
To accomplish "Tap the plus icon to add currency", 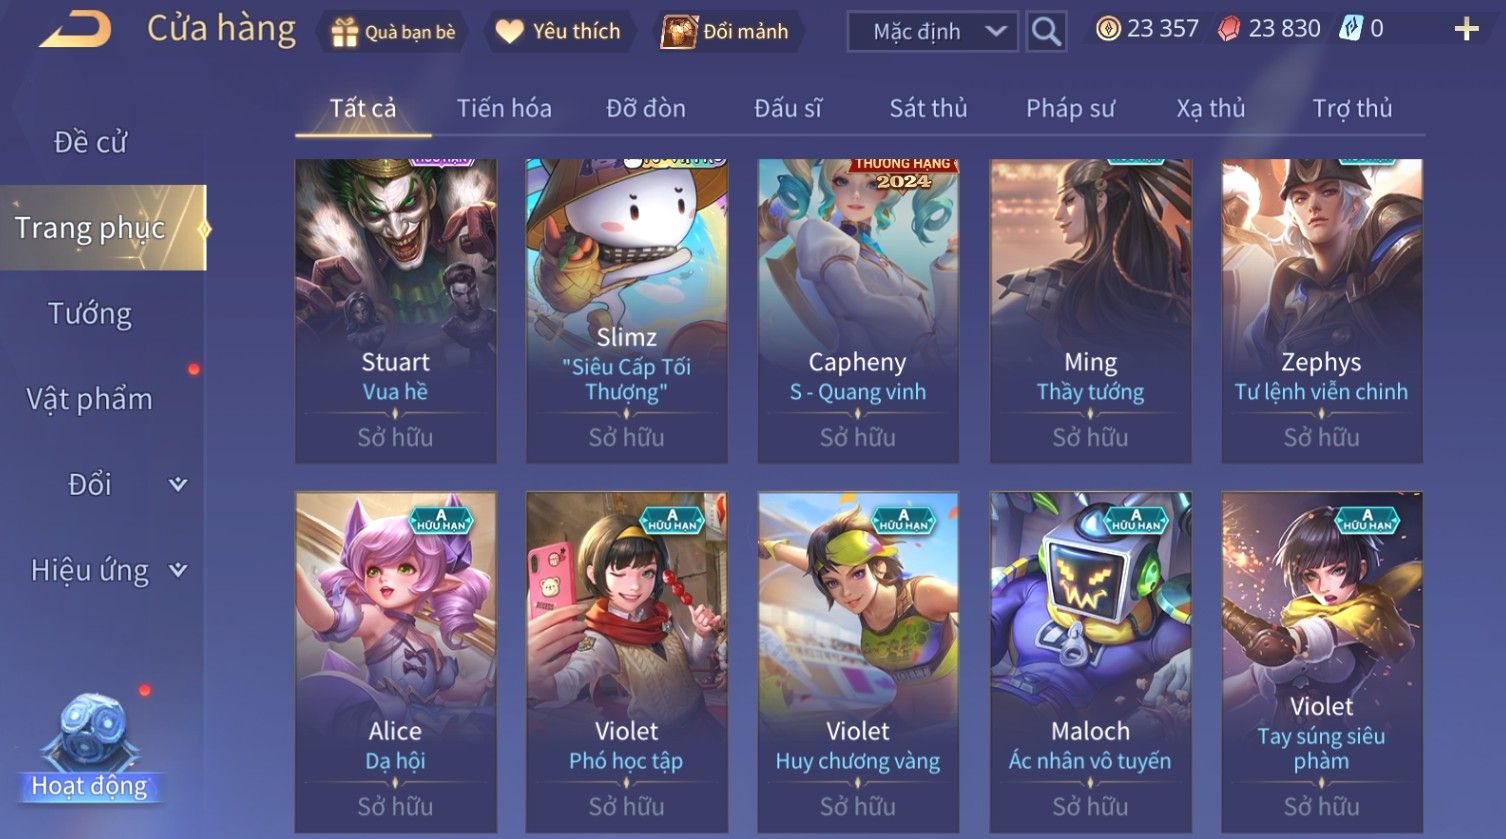I will (1466, 29).
